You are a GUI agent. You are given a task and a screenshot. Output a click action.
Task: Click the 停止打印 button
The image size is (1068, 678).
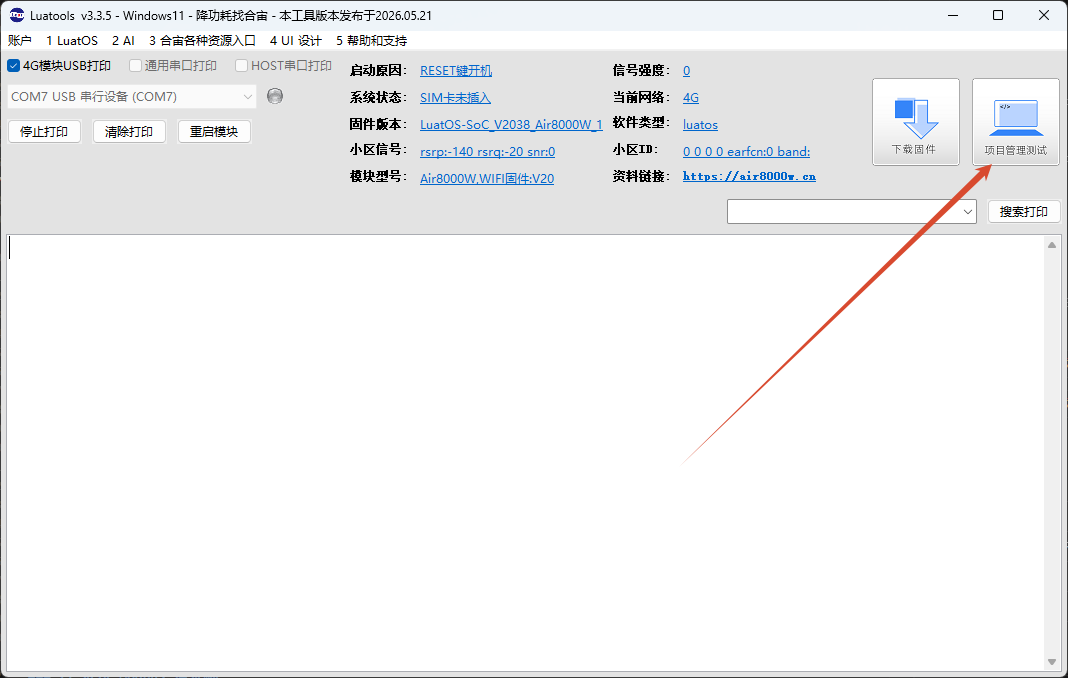pos(44,132)
